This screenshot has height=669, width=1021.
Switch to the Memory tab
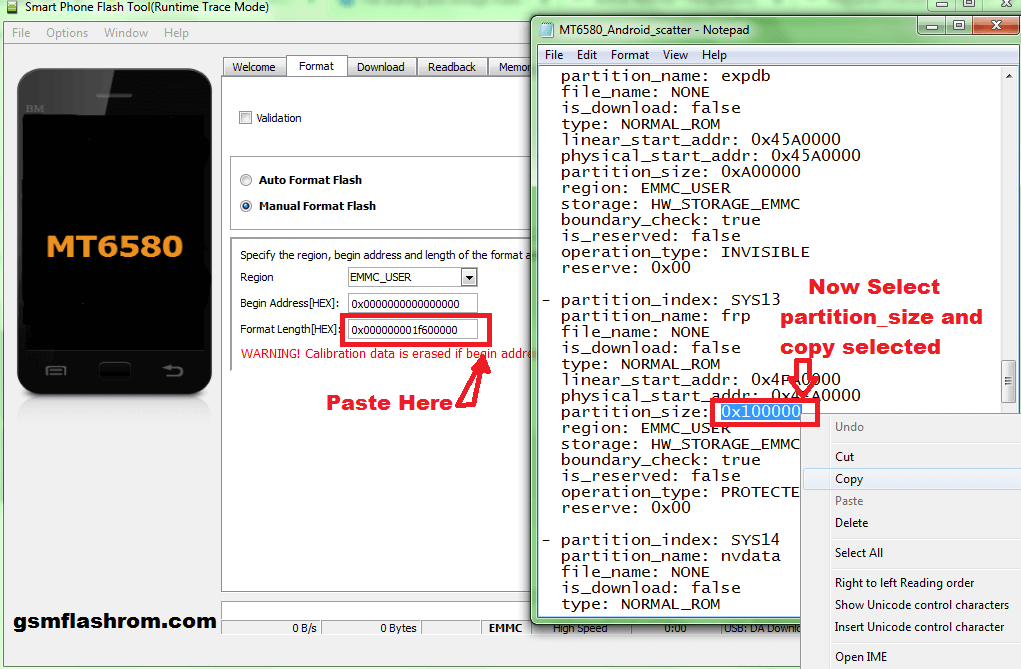point(510,67)
